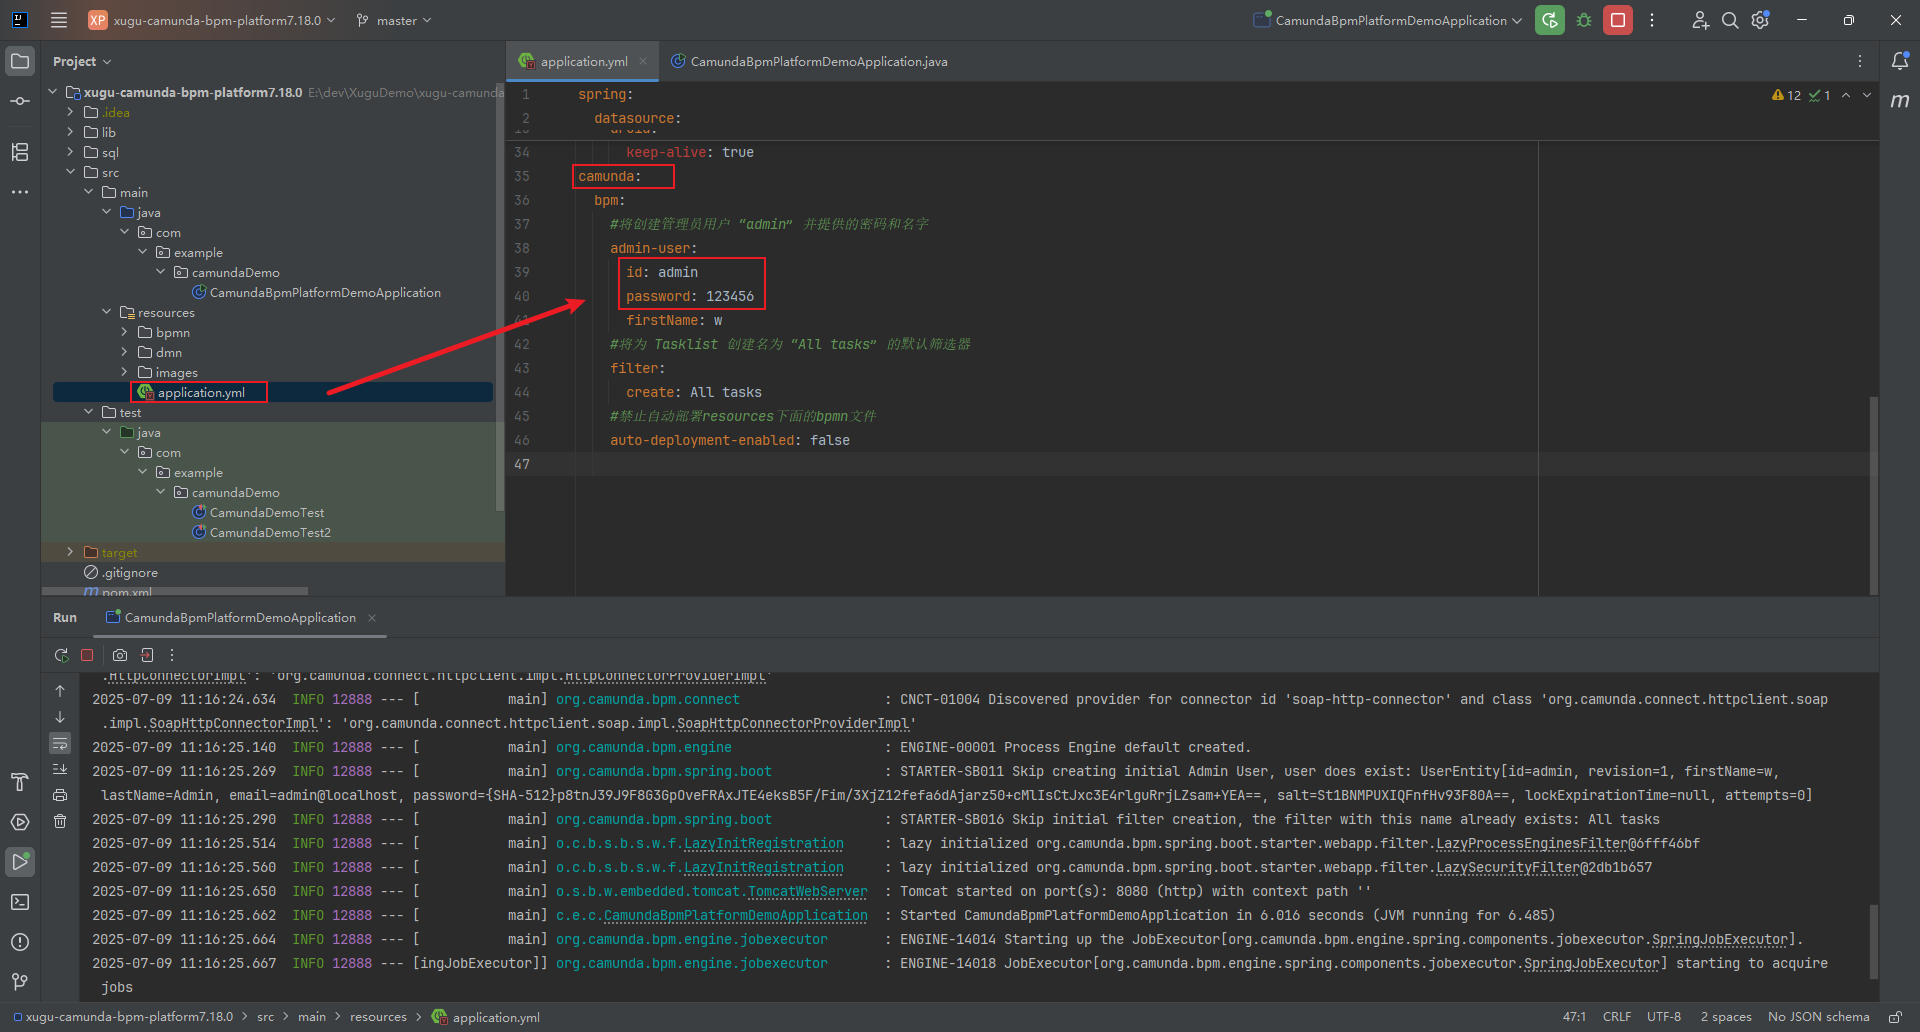Switch to CamundaBpmPlatformDemoApplication.java editor tab
Viewport: 1920px width, 1032px height.
(818, 62)
